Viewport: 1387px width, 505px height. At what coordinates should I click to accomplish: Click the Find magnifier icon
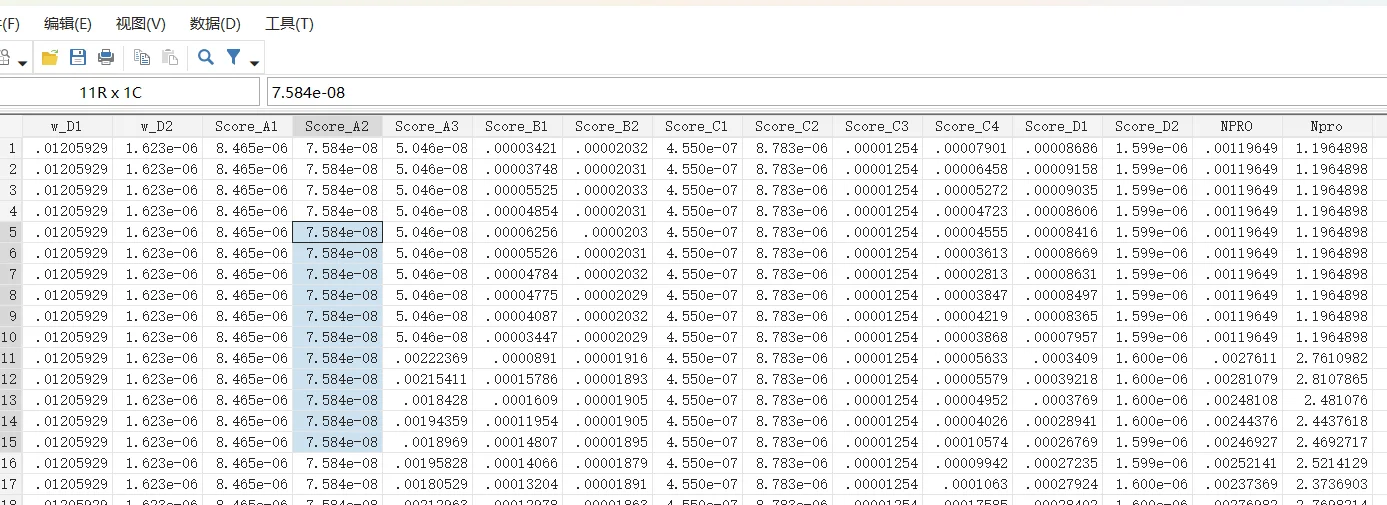205,58
